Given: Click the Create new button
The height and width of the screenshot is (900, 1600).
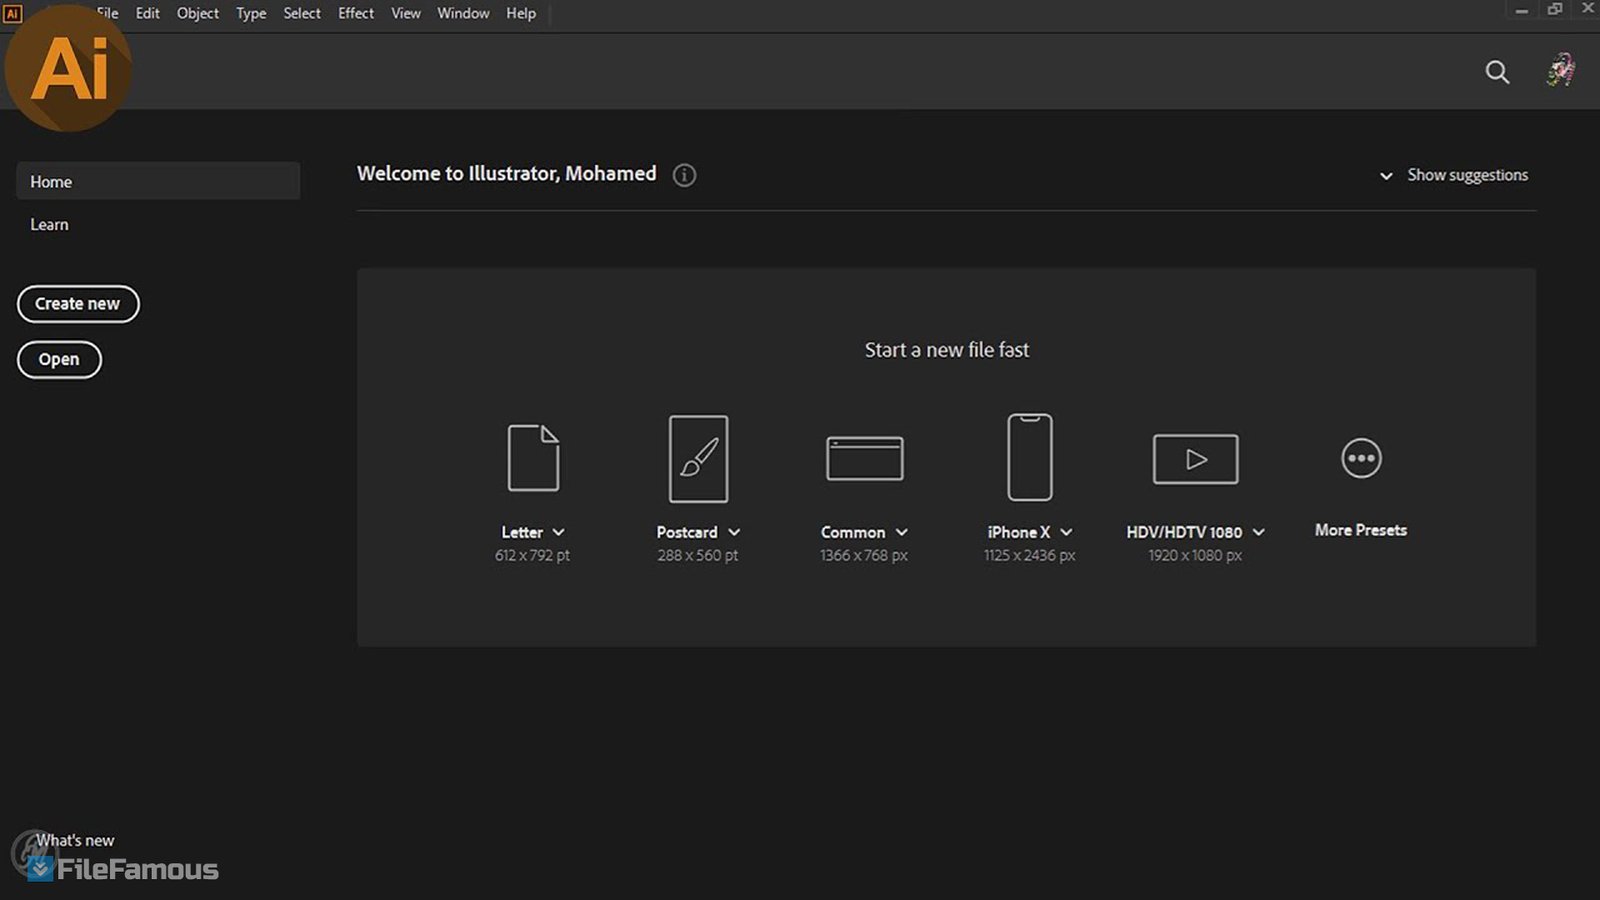Looking at the screenshot, I should [78, 304].
